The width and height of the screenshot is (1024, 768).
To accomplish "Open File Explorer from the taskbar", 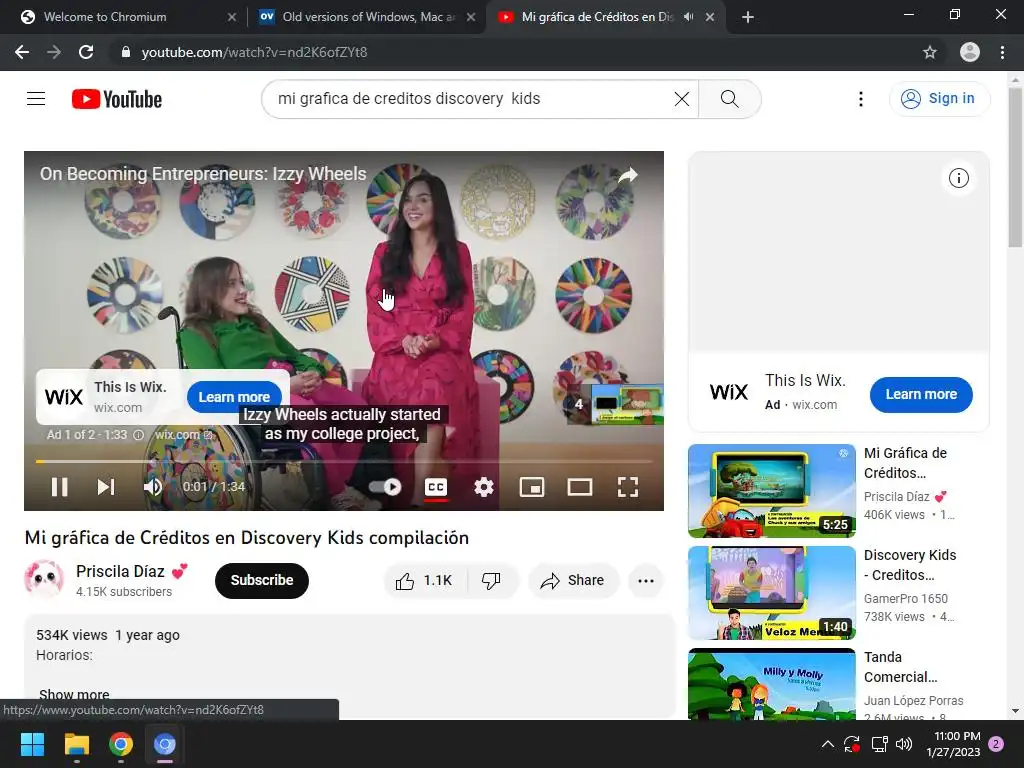I will pyautogui.click(x=76, y=744).
